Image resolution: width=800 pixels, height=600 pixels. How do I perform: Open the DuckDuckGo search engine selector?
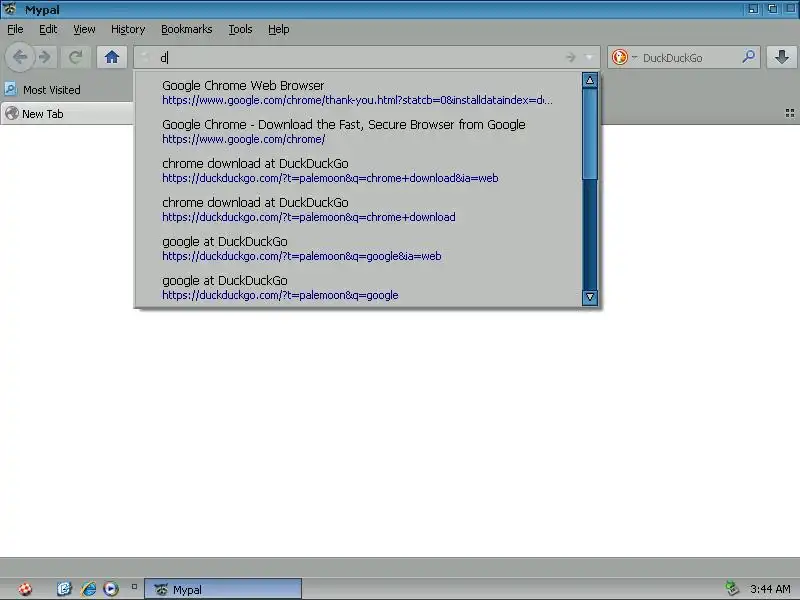click(x=635, y=57)
